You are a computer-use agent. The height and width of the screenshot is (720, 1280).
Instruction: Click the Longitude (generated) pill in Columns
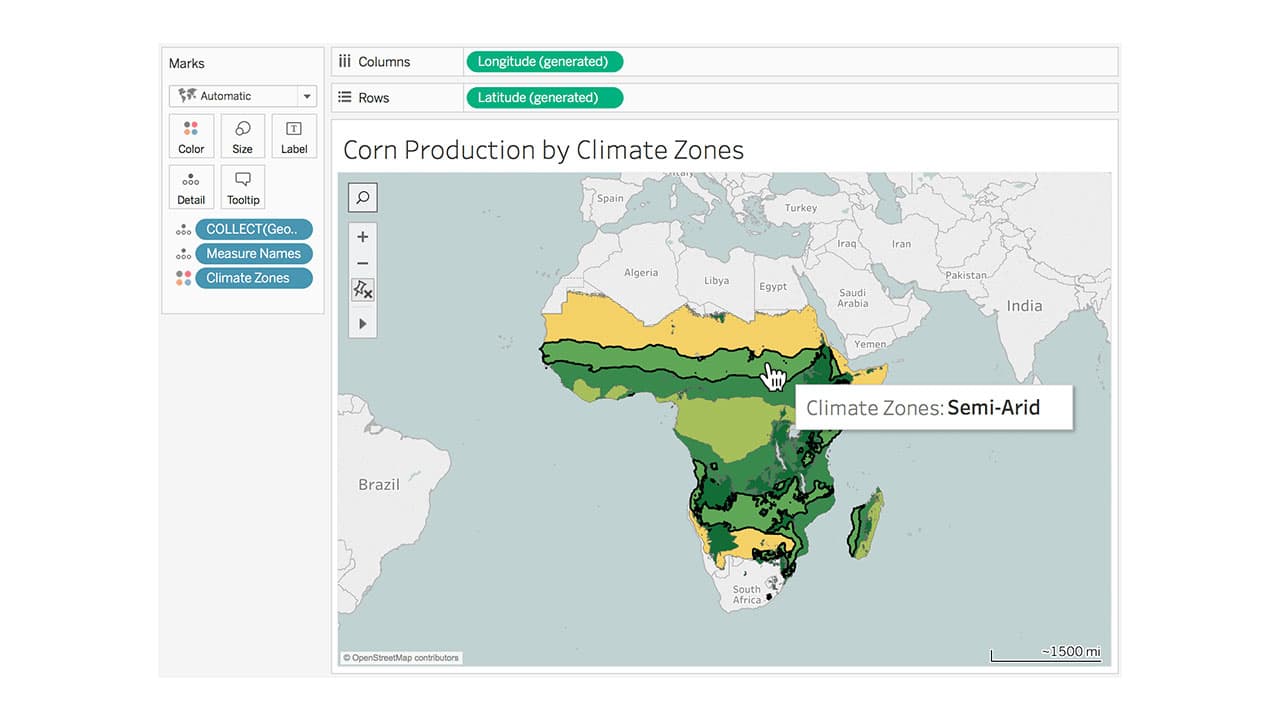pos(543,62)
